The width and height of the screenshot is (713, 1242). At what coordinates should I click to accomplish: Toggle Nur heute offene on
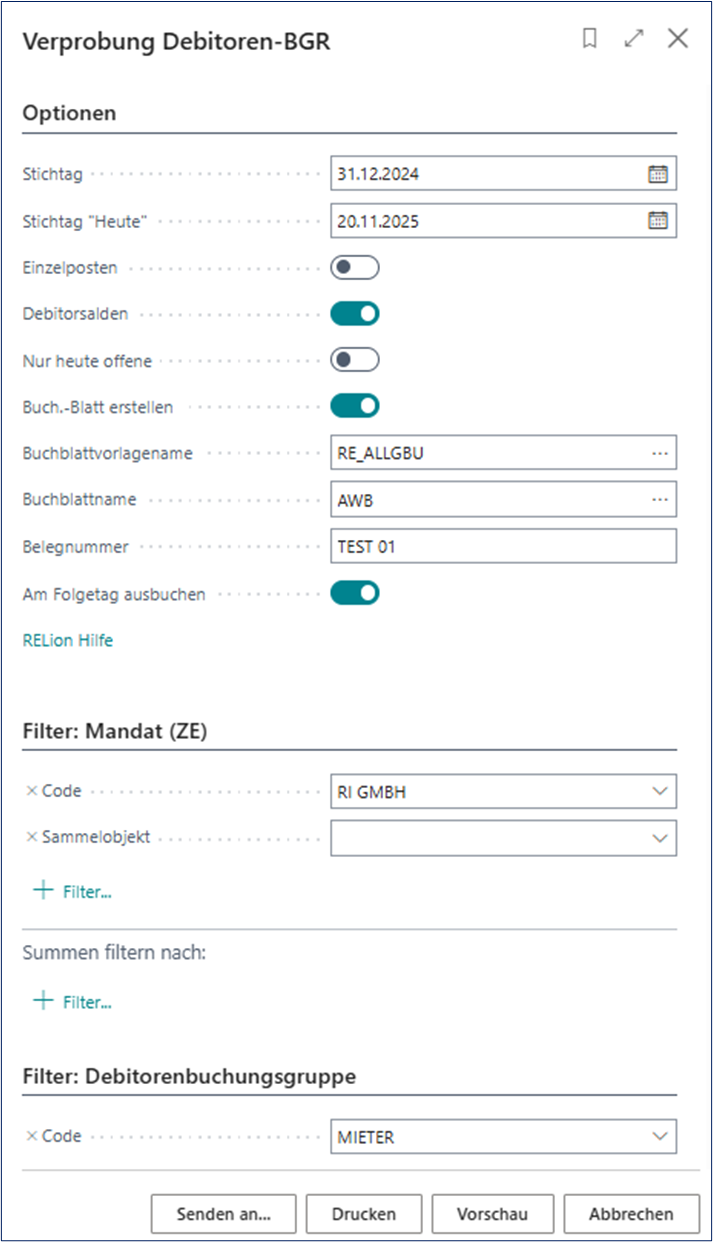click(355, 360)
